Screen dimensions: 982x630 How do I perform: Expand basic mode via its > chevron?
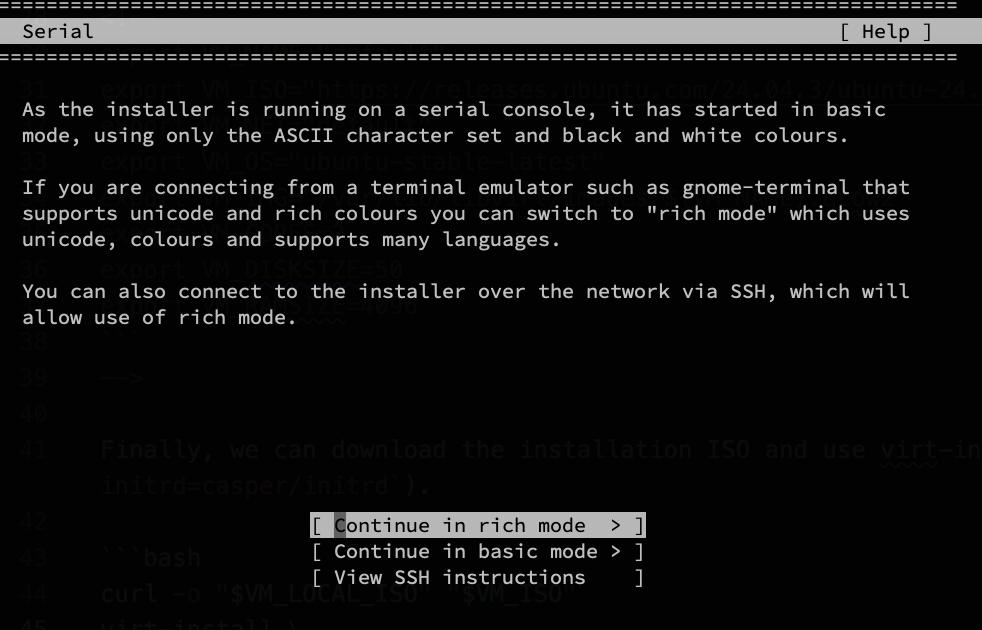coord(616,551)
